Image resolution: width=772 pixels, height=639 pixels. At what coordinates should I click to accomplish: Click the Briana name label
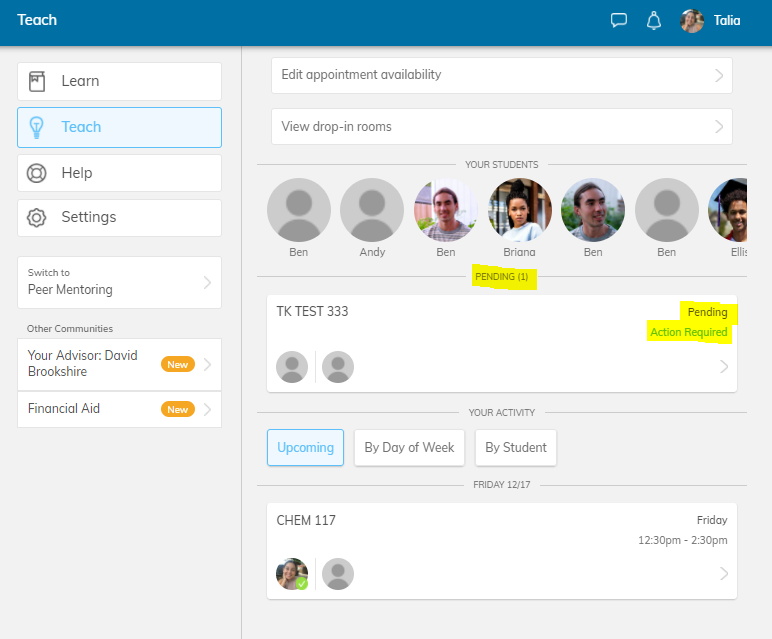(x=519, y=252)
